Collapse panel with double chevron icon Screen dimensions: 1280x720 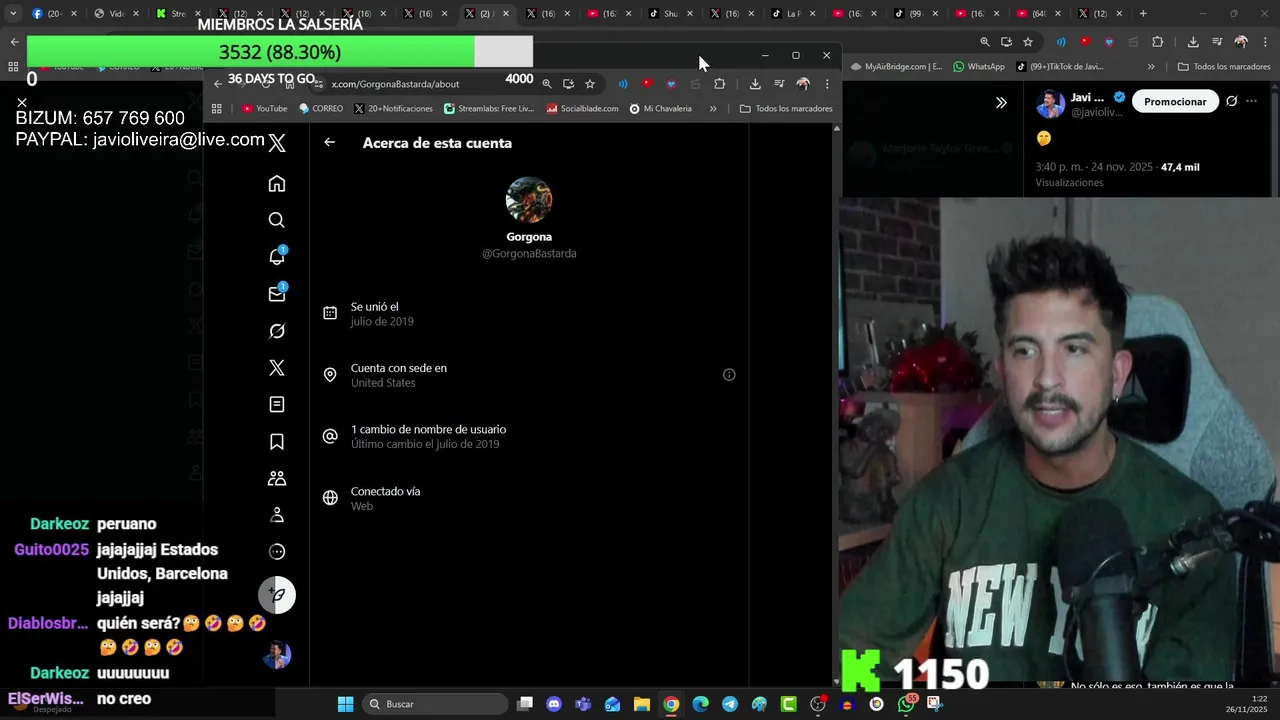tap(1001, 102)
